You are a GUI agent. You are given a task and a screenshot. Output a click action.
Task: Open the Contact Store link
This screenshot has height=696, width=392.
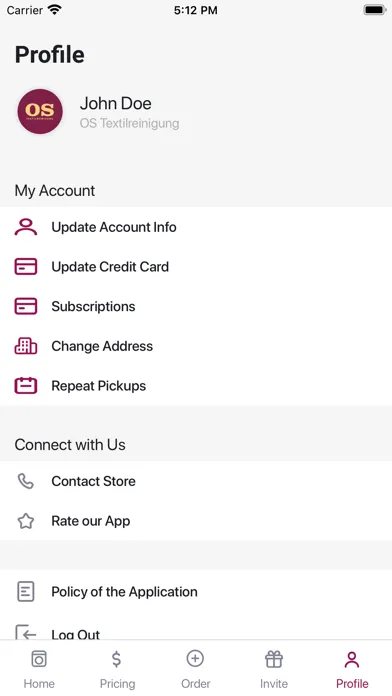[196, 481]
